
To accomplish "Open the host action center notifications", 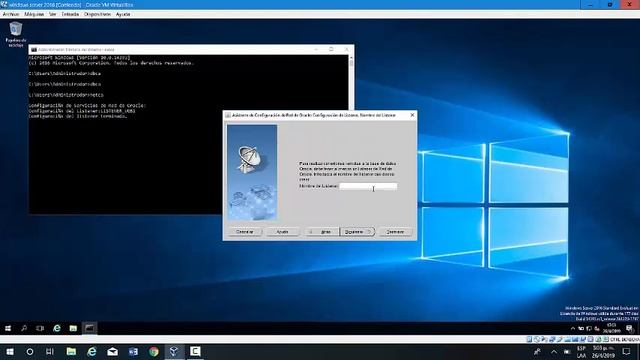I will (x=627, y=351).
